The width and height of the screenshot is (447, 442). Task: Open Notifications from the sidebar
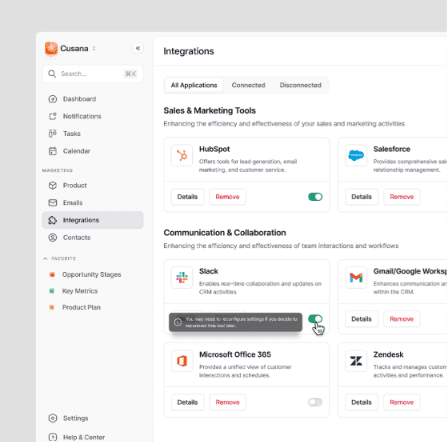[x=93, y=116]
